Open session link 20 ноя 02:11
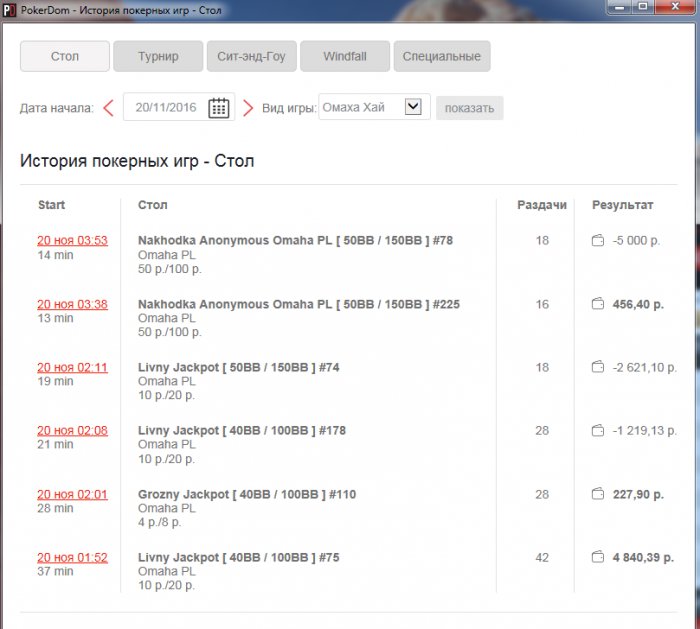 [72, 367]
